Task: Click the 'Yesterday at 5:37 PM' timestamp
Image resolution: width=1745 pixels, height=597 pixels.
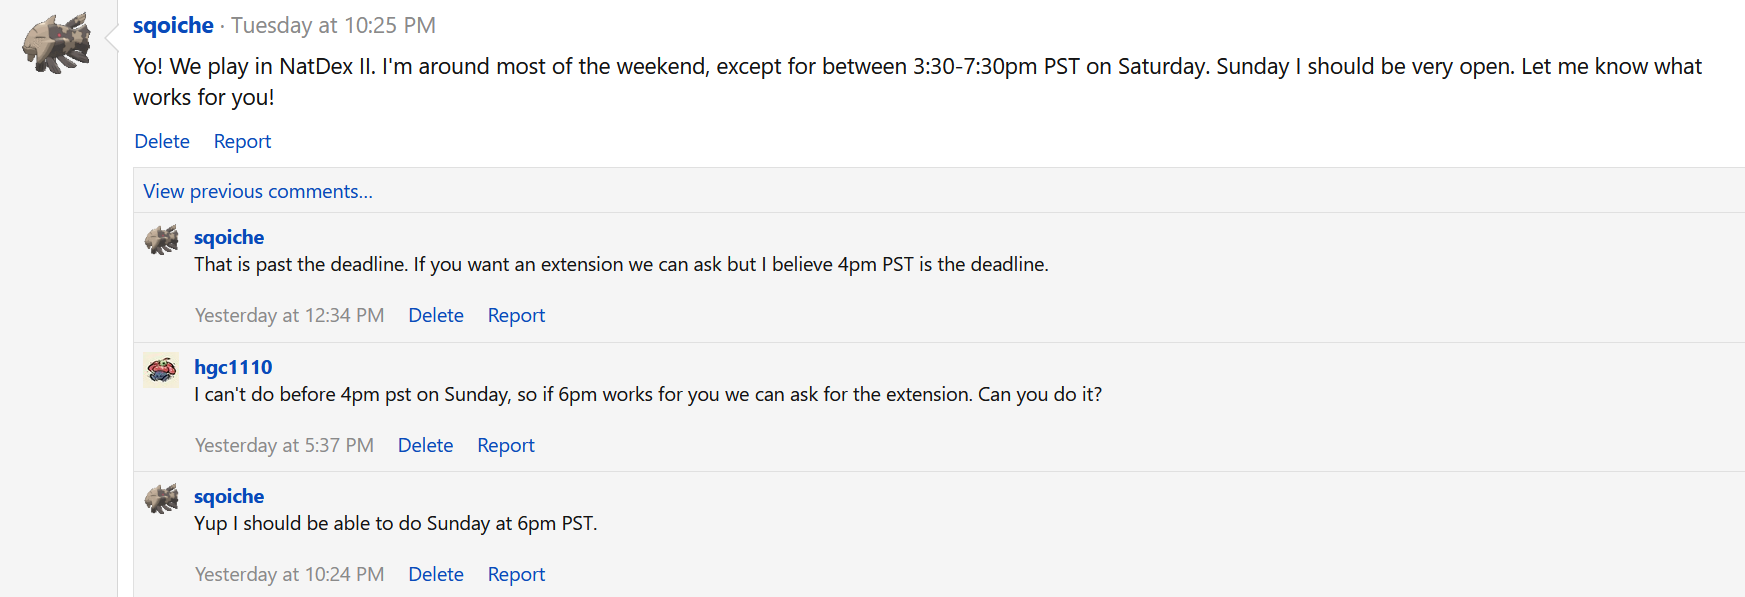Action: tap(284, 445)
